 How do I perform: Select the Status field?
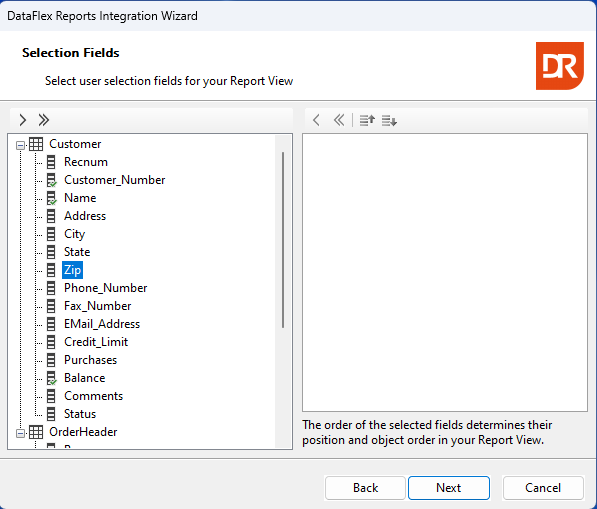(x=80, y=414)
